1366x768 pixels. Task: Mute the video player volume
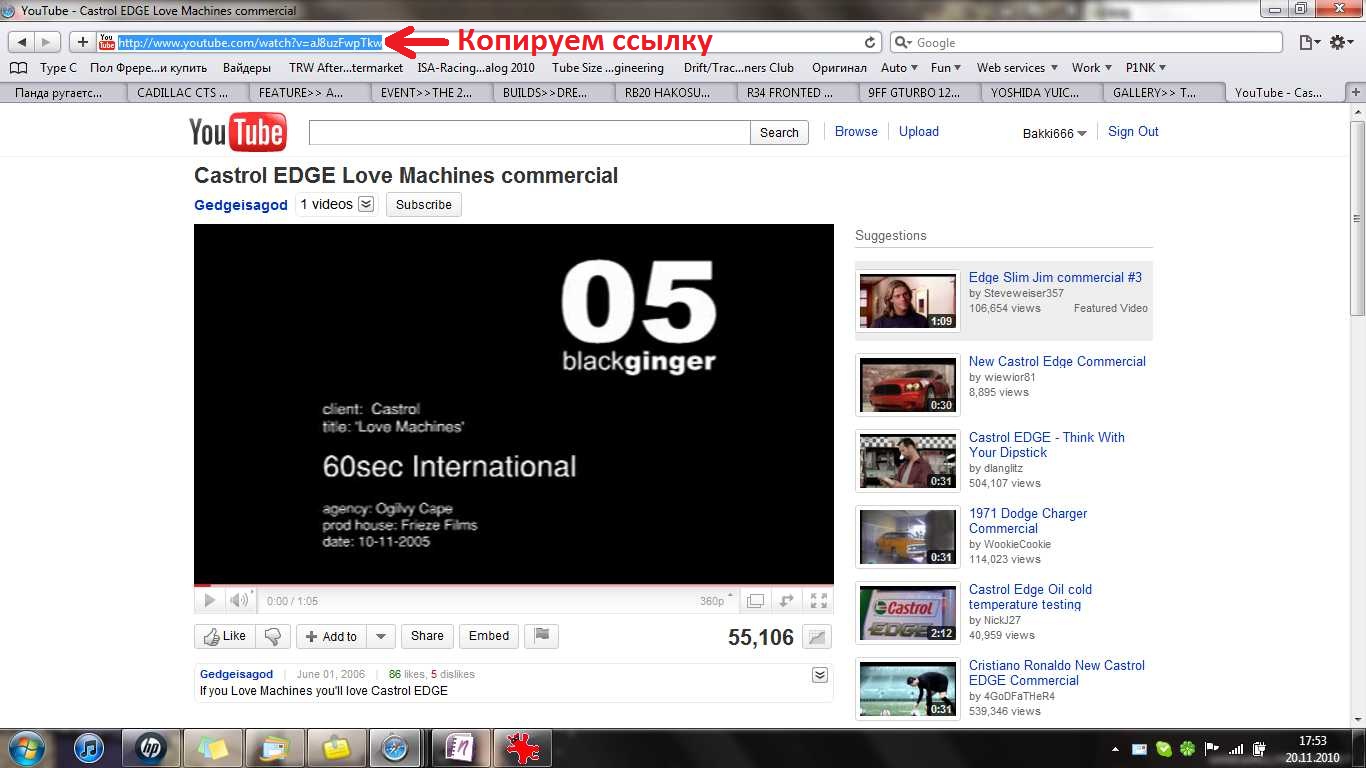pos(239,601)
